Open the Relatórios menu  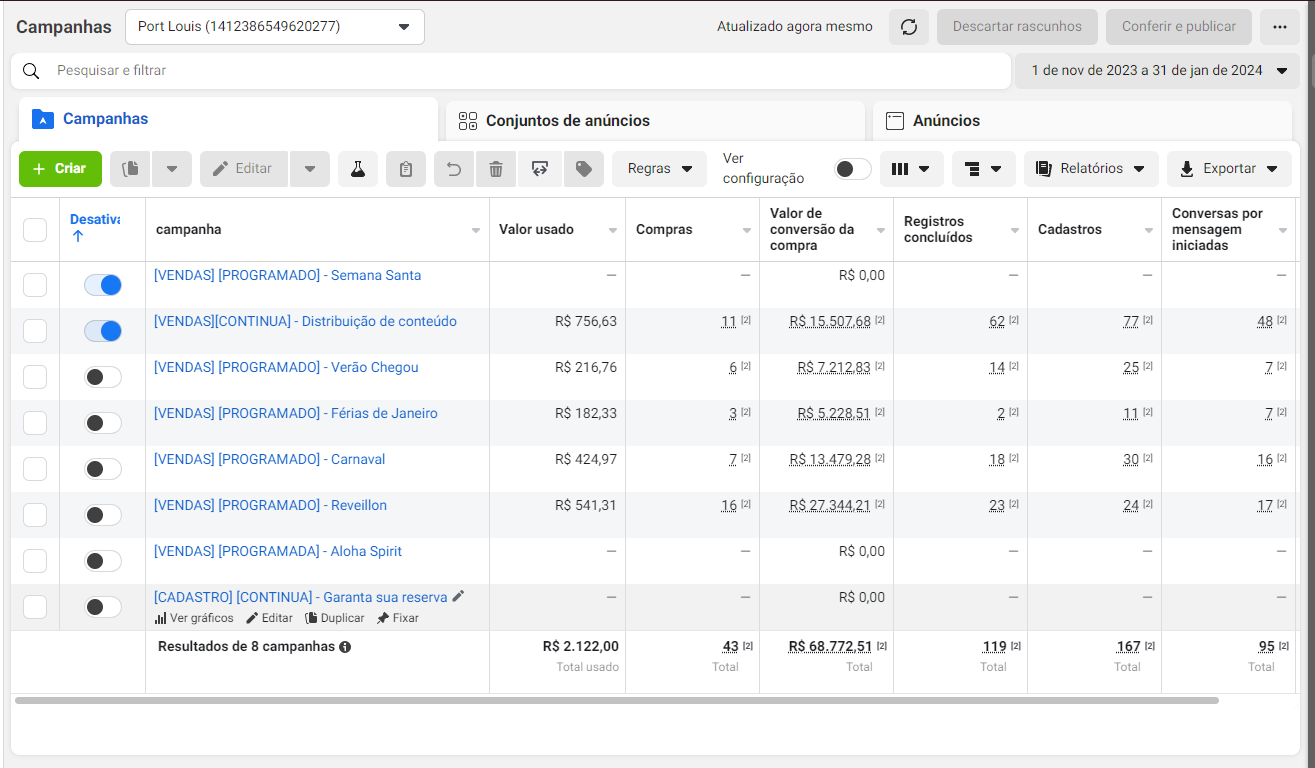[1091, 169]
